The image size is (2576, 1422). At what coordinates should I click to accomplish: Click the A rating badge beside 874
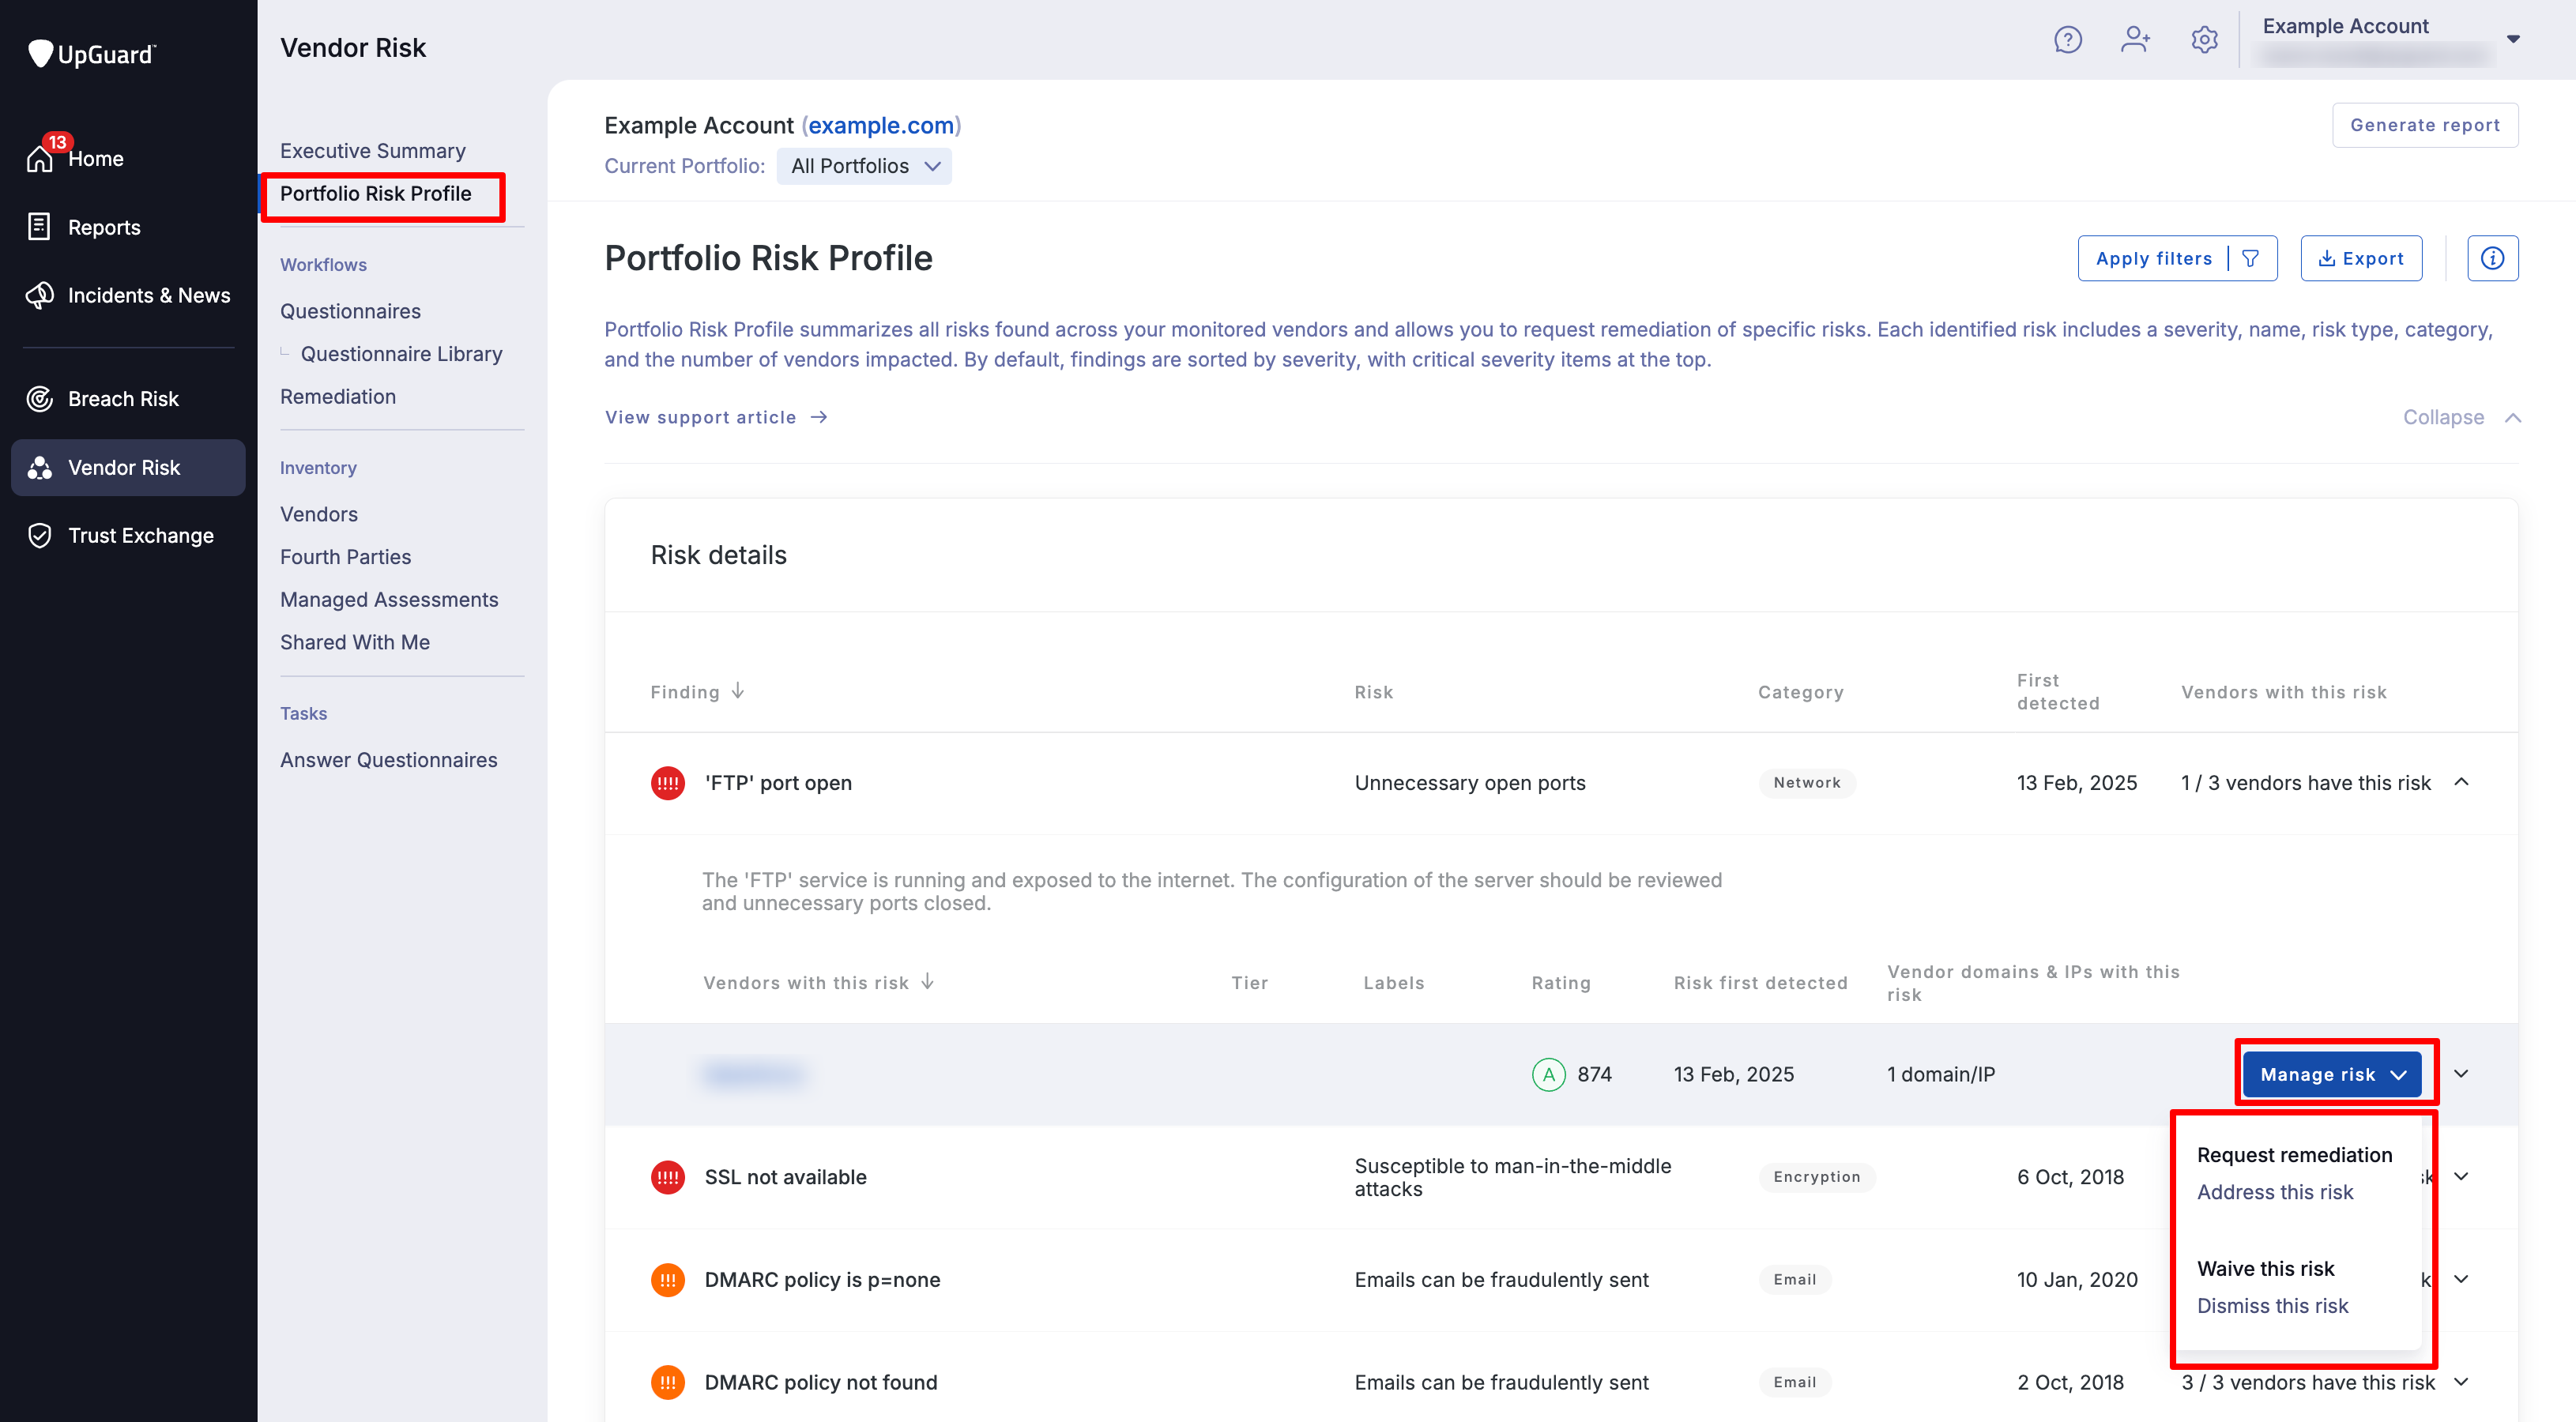click(x=1548, y=1075)
